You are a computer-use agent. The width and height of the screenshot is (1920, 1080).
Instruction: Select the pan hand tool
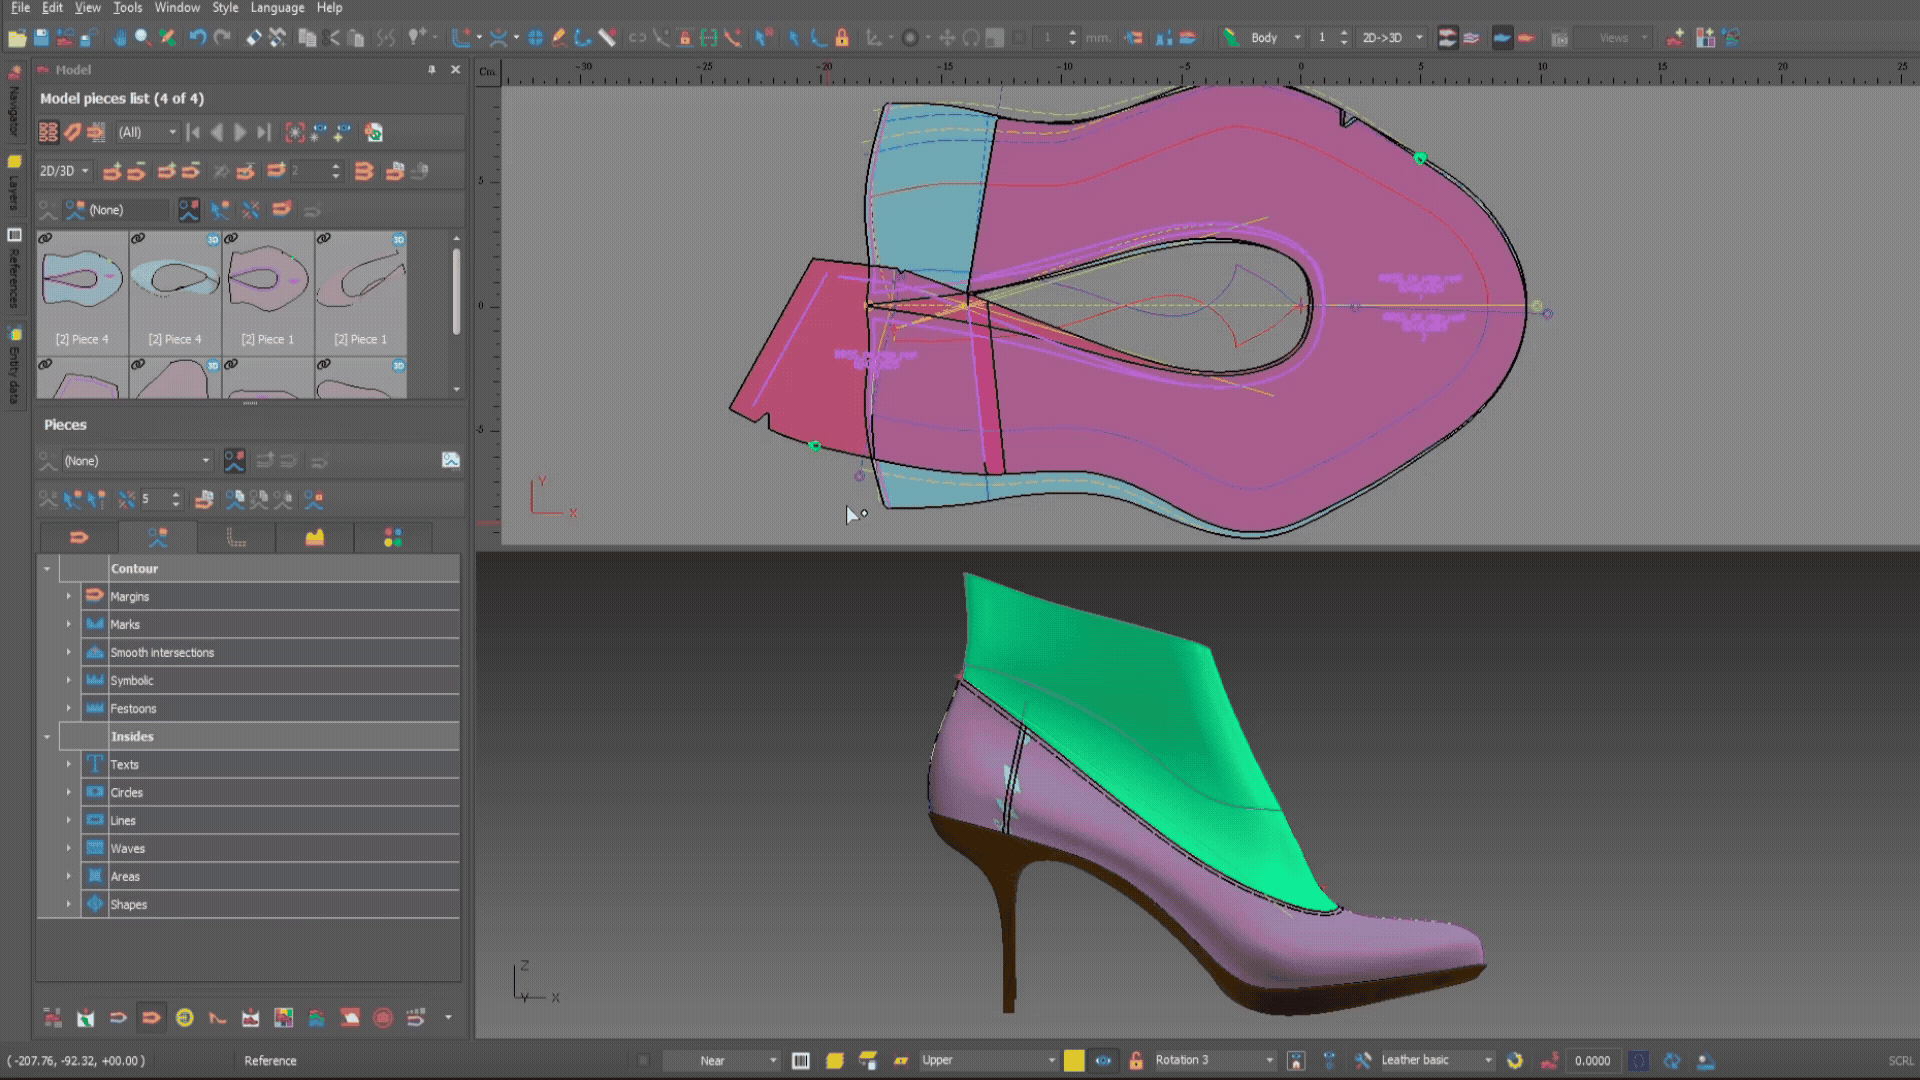[x=119, y=38]
